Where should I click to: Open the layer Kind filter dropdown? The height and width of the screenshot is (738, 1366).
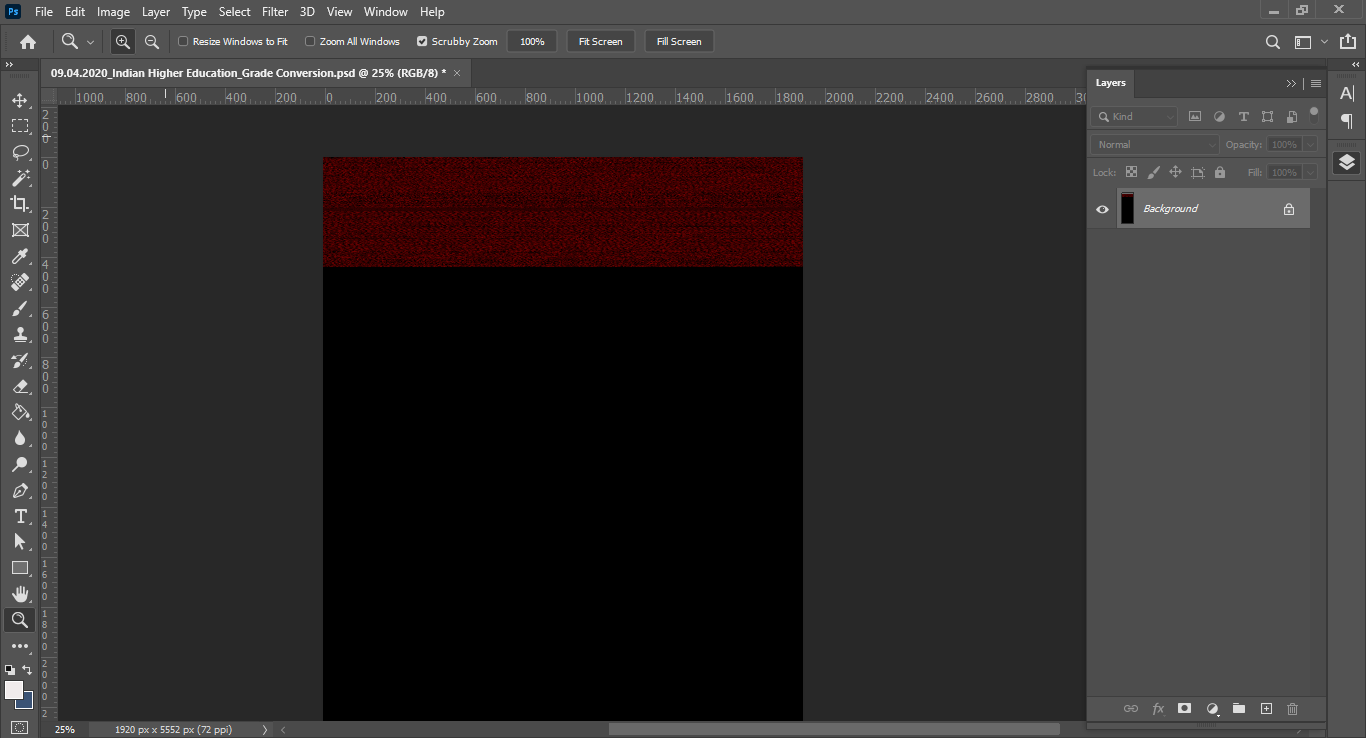click(1169, 116)
